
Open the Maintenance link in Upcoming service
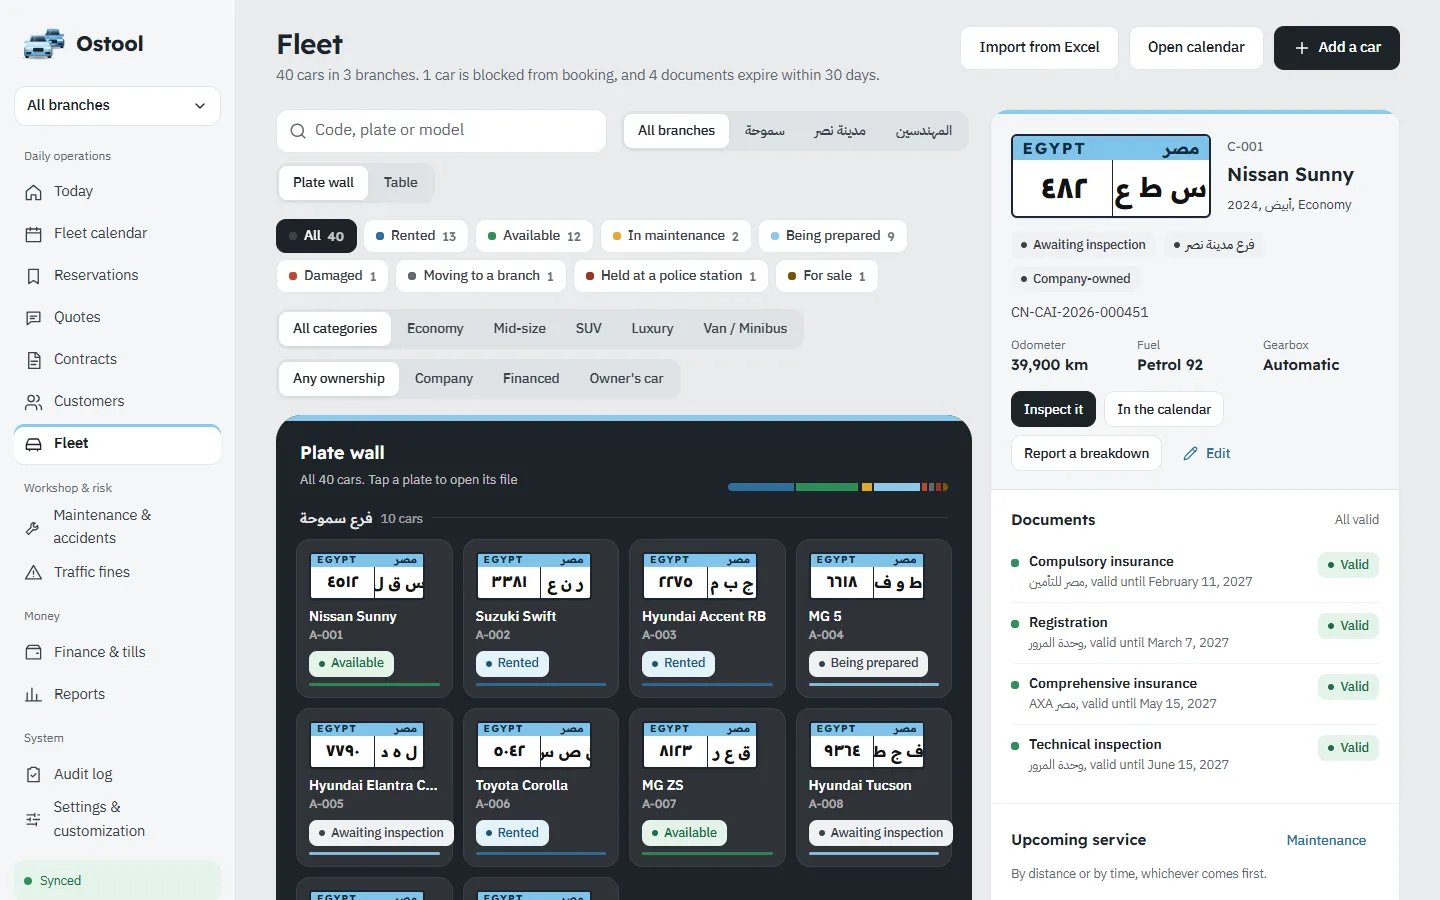click(1326, 841)
